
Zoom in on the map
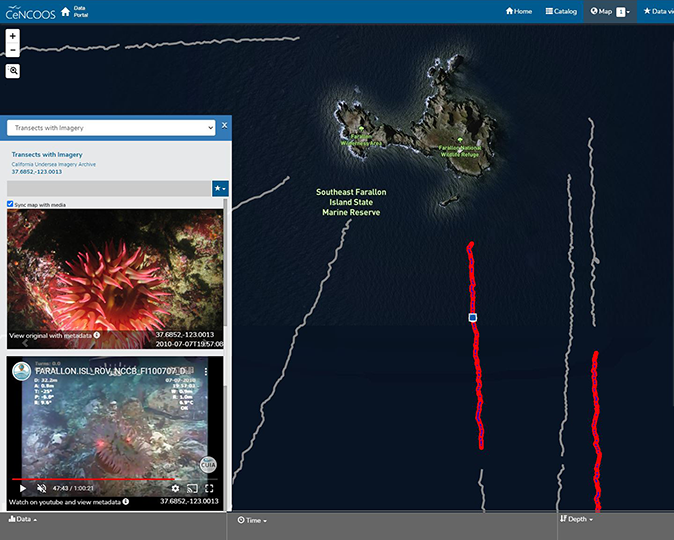click(x=12, y=36)
